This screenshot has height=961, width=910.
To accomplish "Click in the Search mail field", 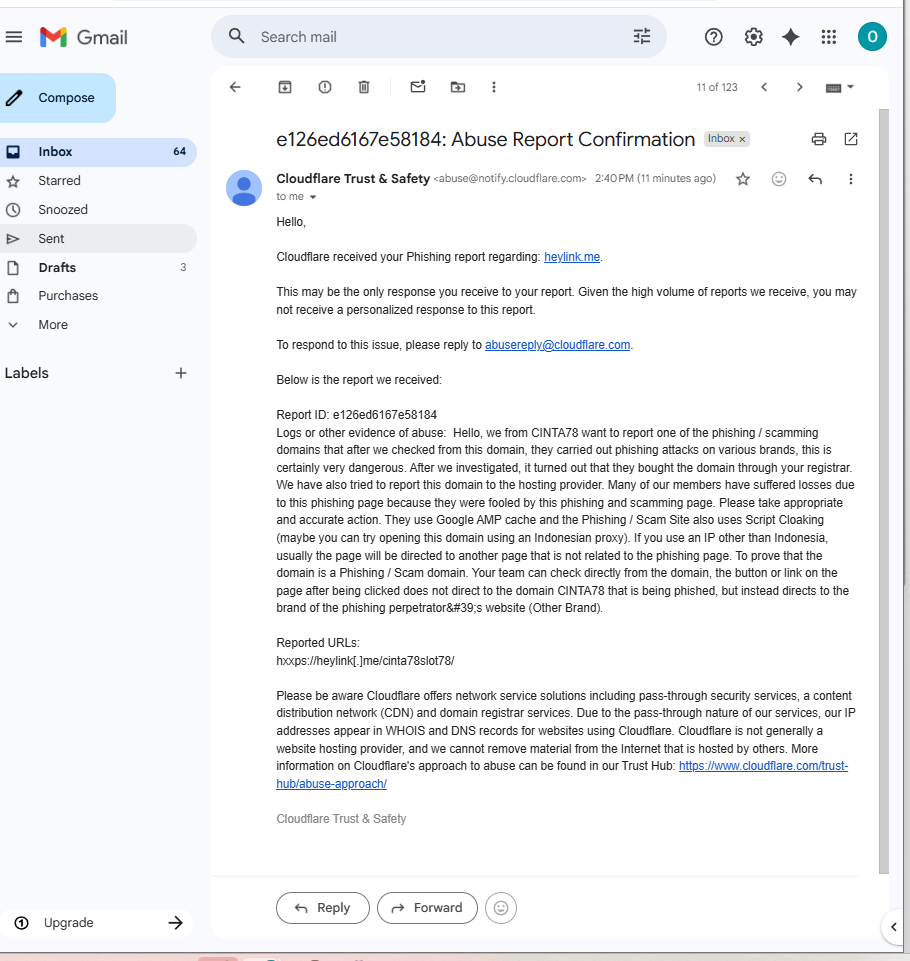I will tap(439, 37).
